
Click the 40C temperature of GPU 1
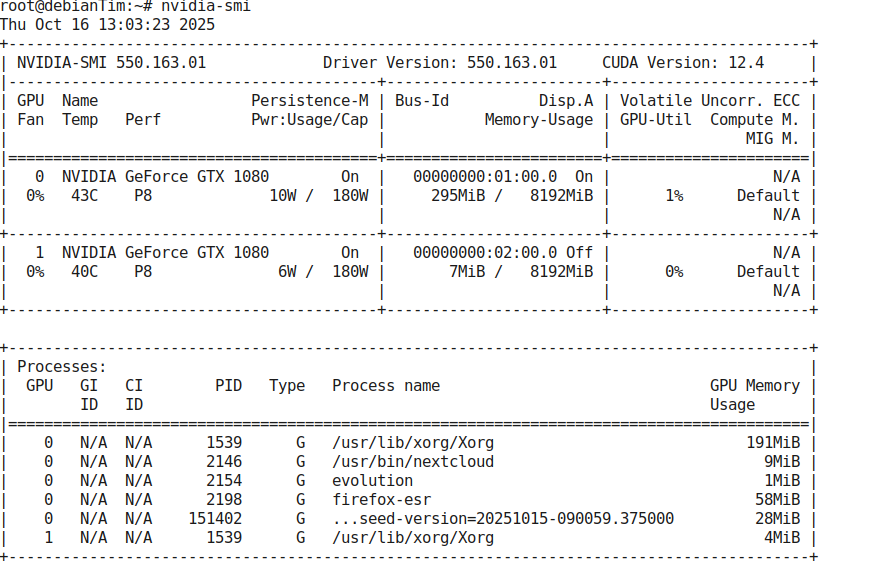click(x=85, y=271)
